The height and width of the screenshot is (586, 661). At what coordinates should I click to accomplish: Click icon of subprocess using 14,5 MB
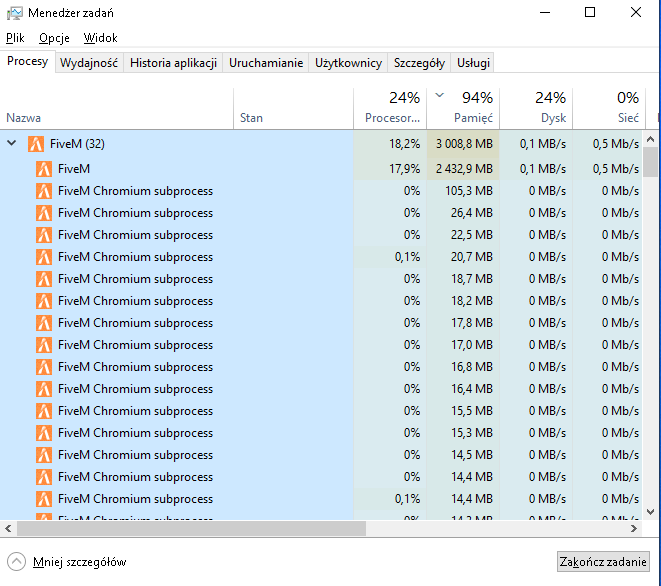pyautogui.click(x=44, y=455)
